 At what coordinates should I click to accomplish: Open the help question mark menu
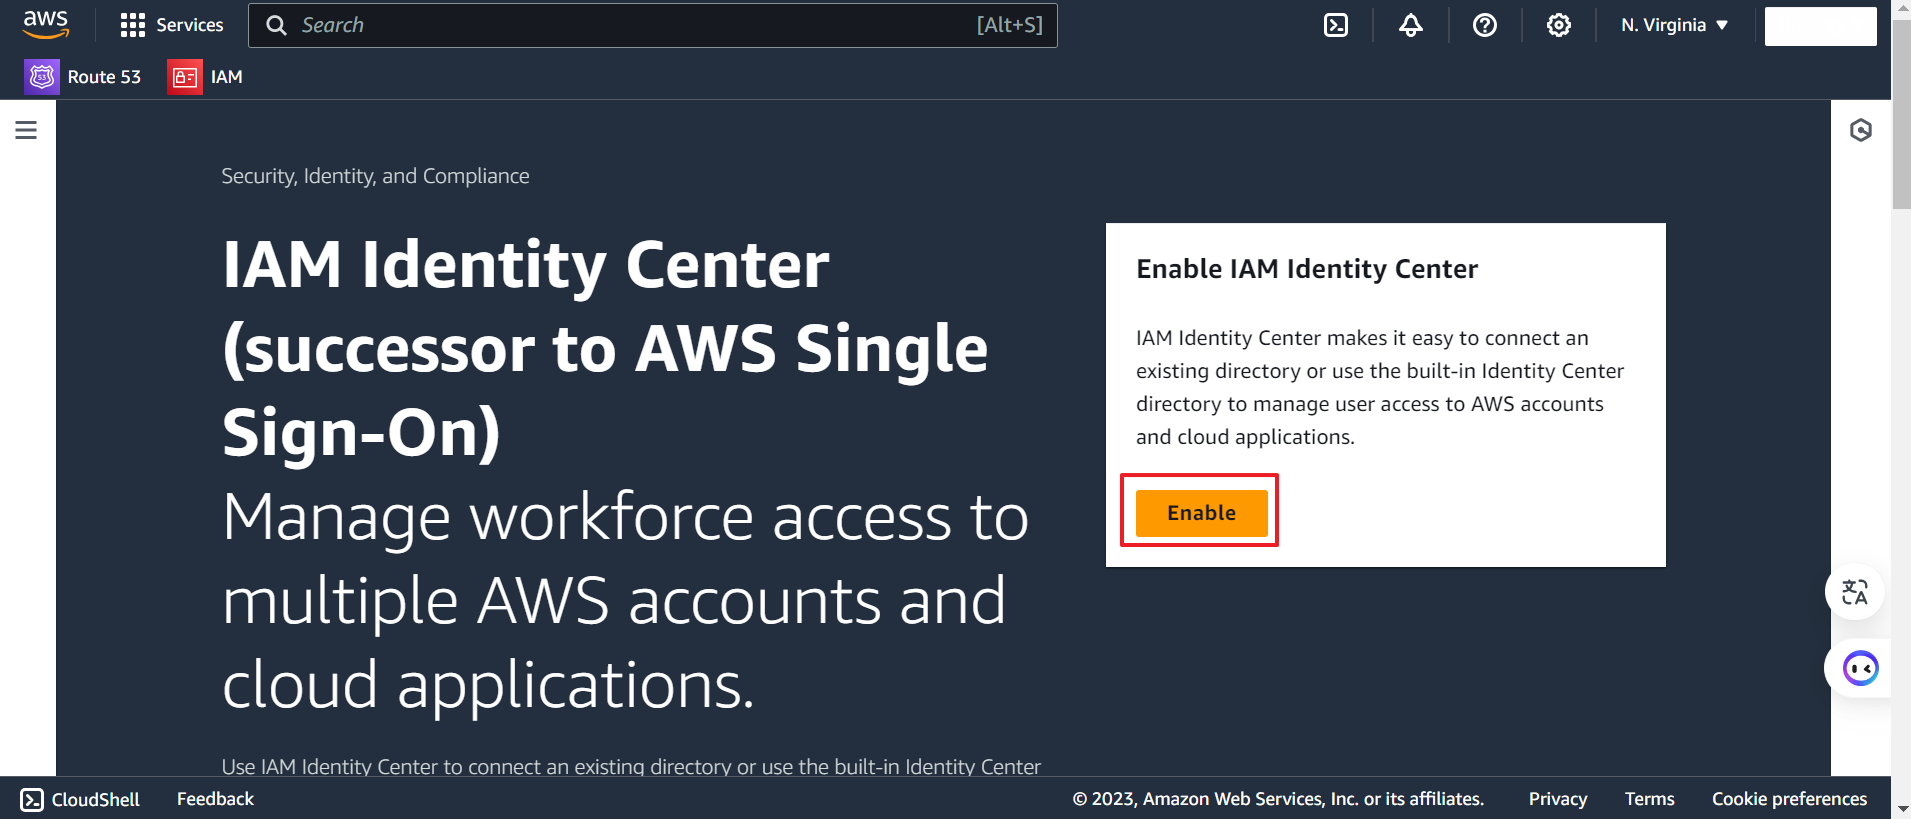pos(1485,25)
